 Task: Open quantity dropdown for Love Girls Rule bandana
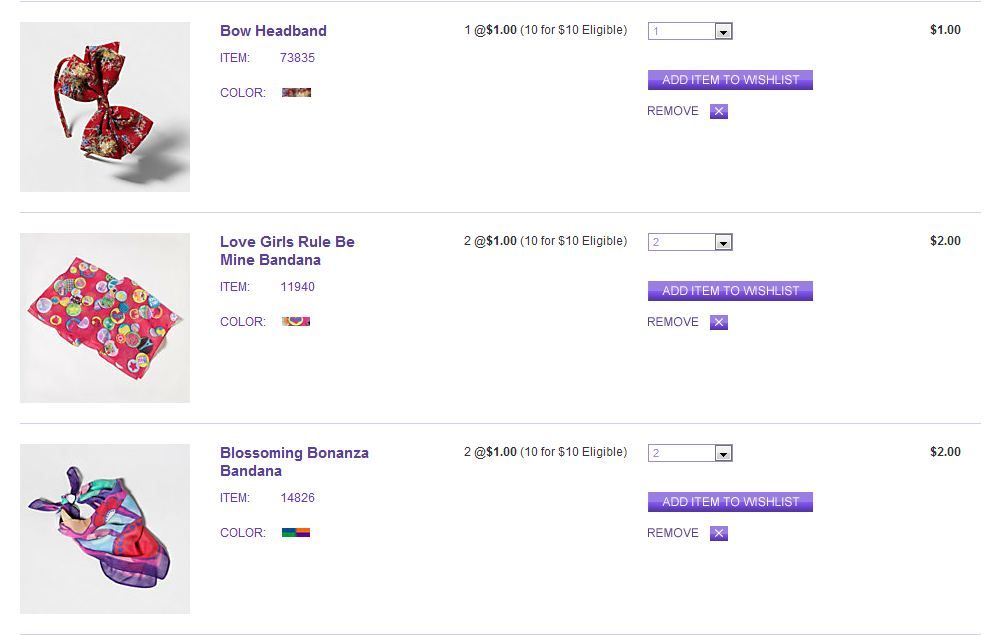(x=724, y=243)
